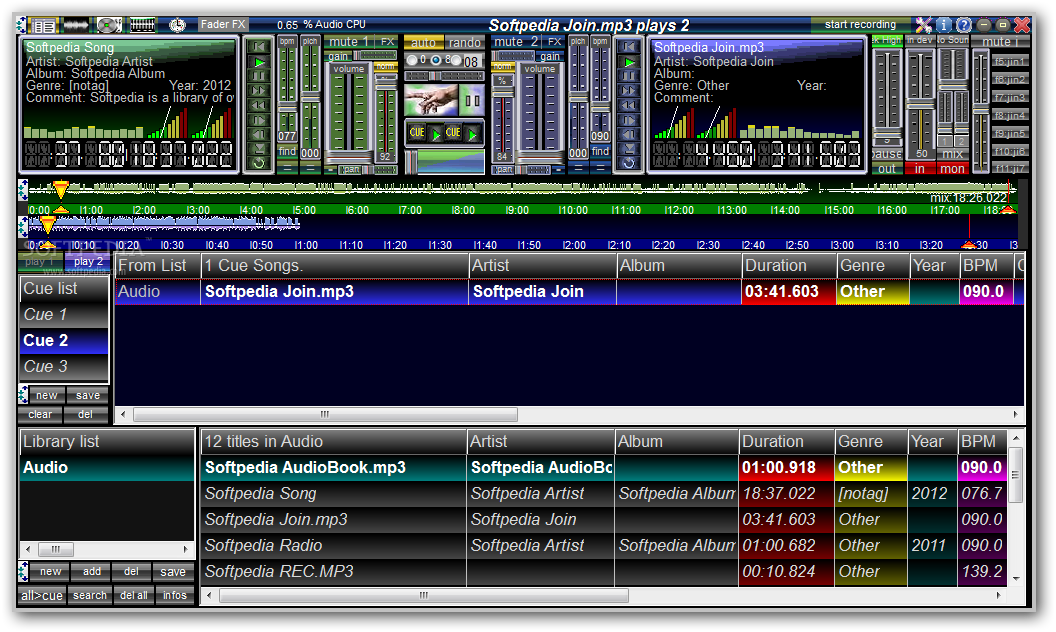Click the infos button
1056x632 pixels.
174,596
